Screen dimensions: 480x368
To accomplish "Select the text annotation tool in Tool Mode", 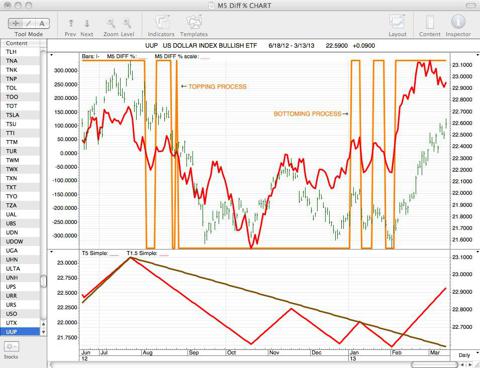I will [x=42, y=23].
